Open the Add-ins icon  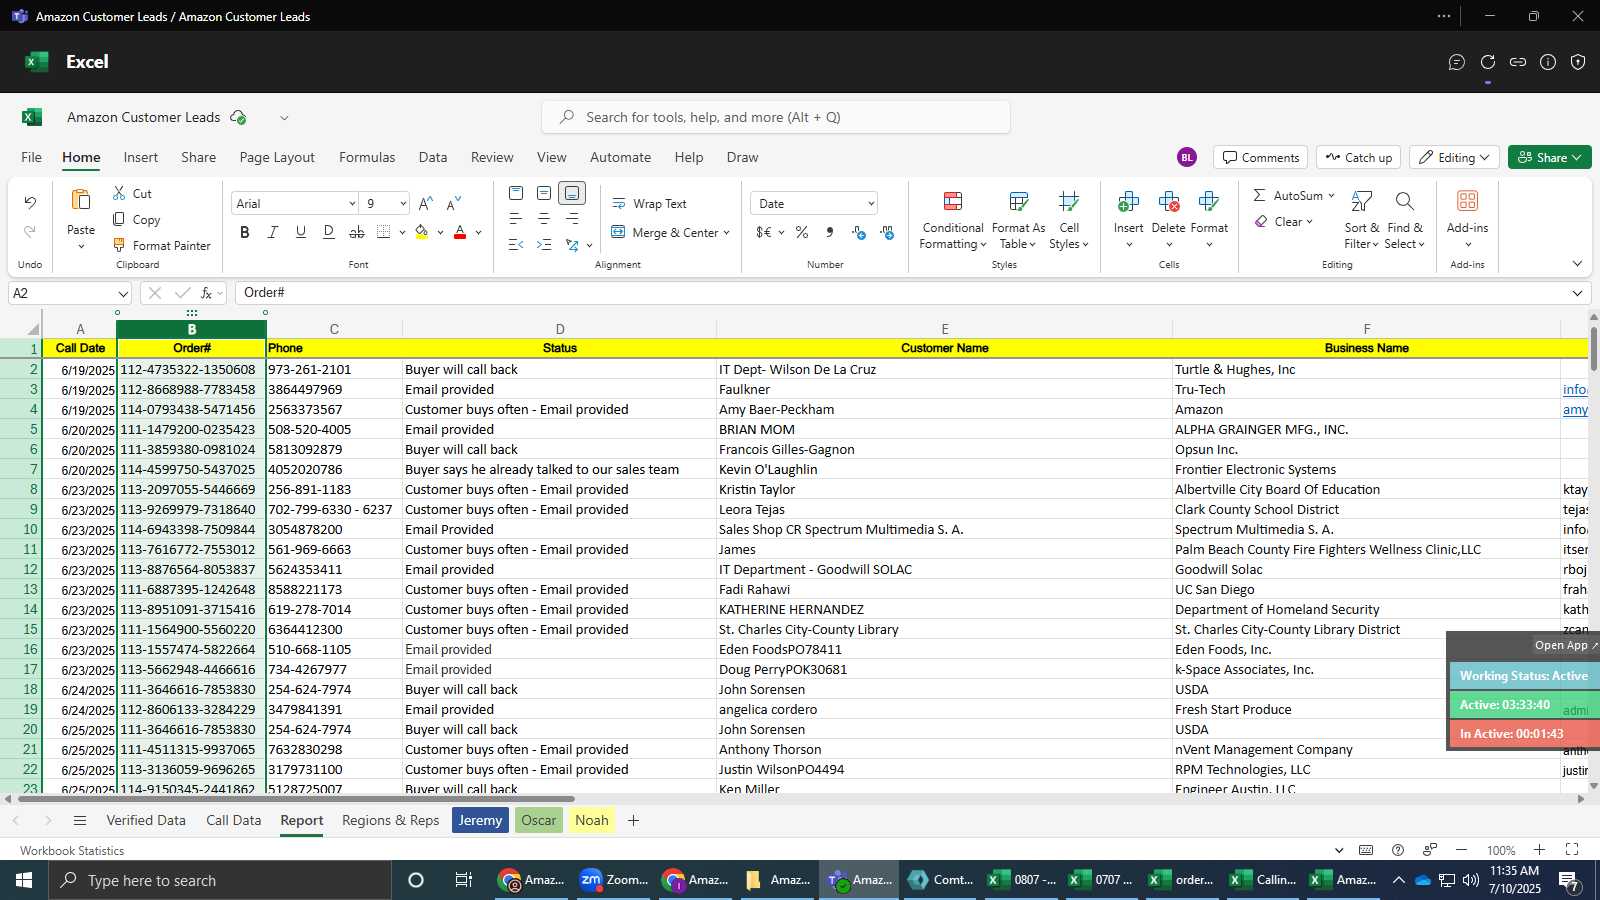pos(1467,201)
